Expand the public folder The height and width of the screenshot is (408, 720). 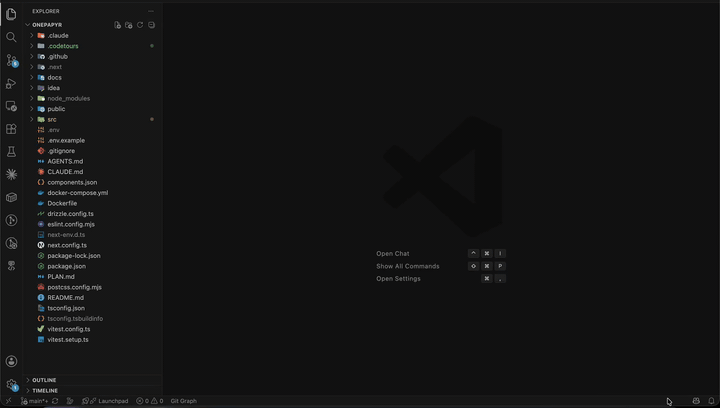coord(92,109)
